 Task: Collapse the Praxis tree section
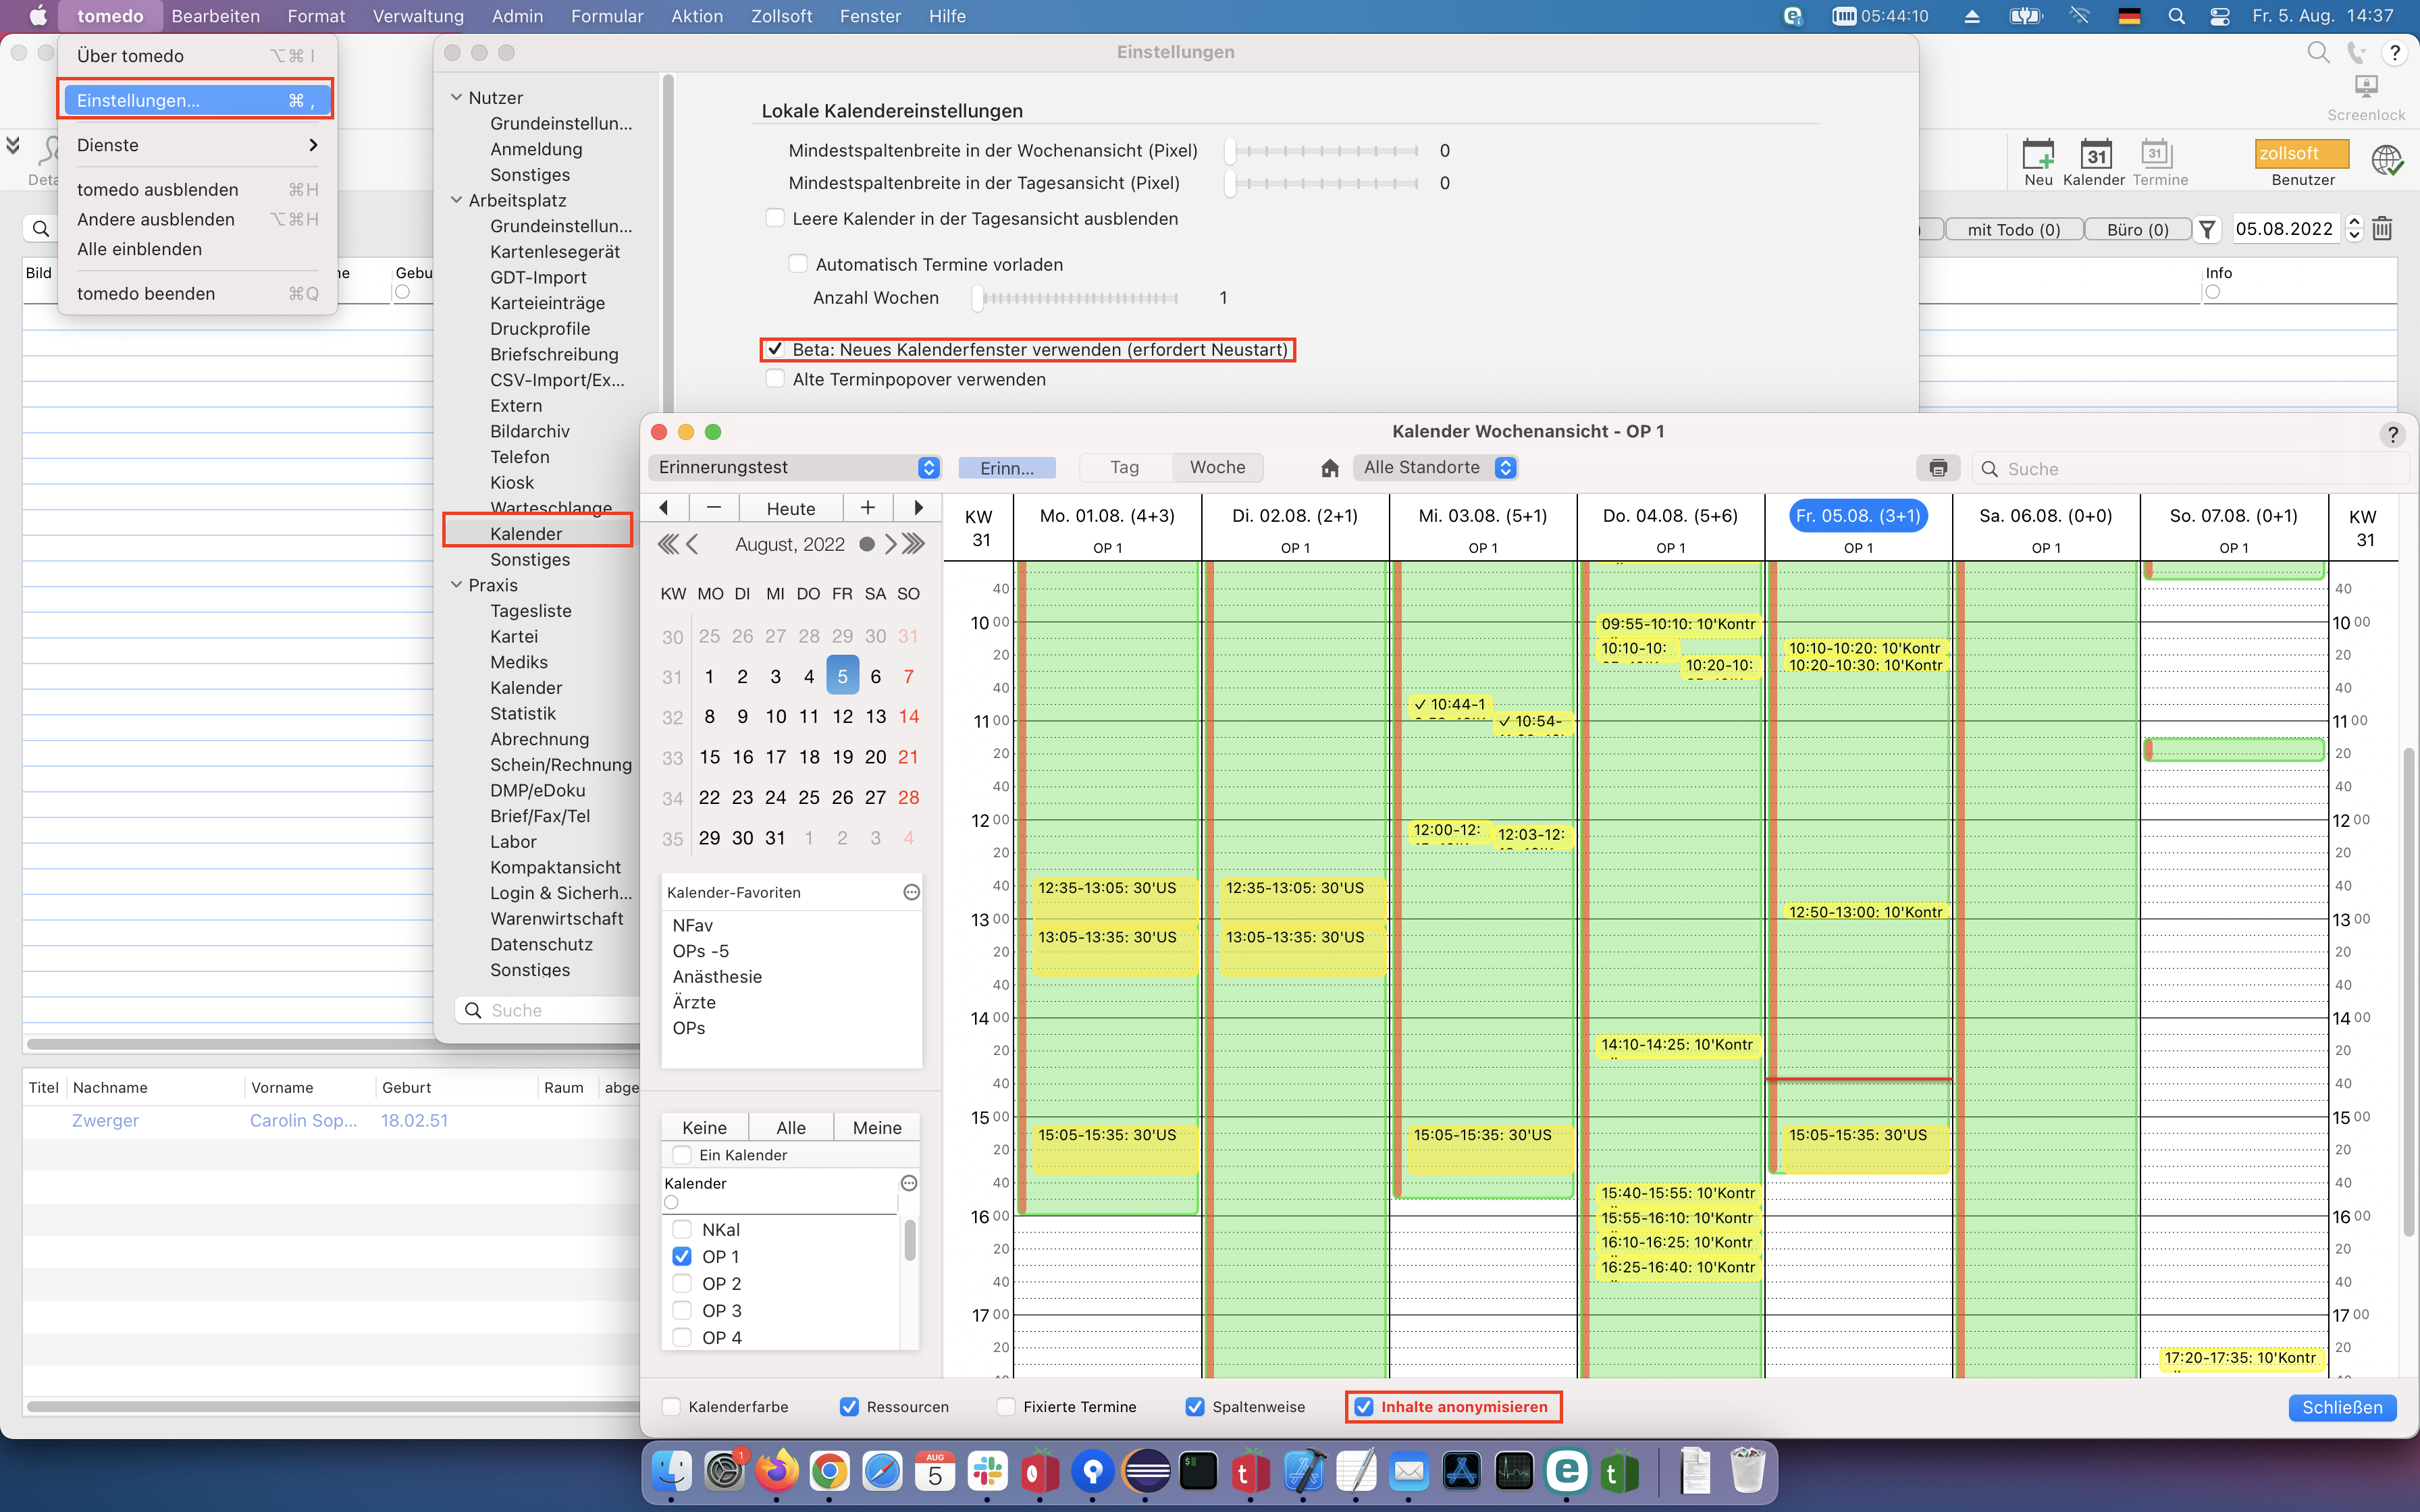[x=457, y=585]
